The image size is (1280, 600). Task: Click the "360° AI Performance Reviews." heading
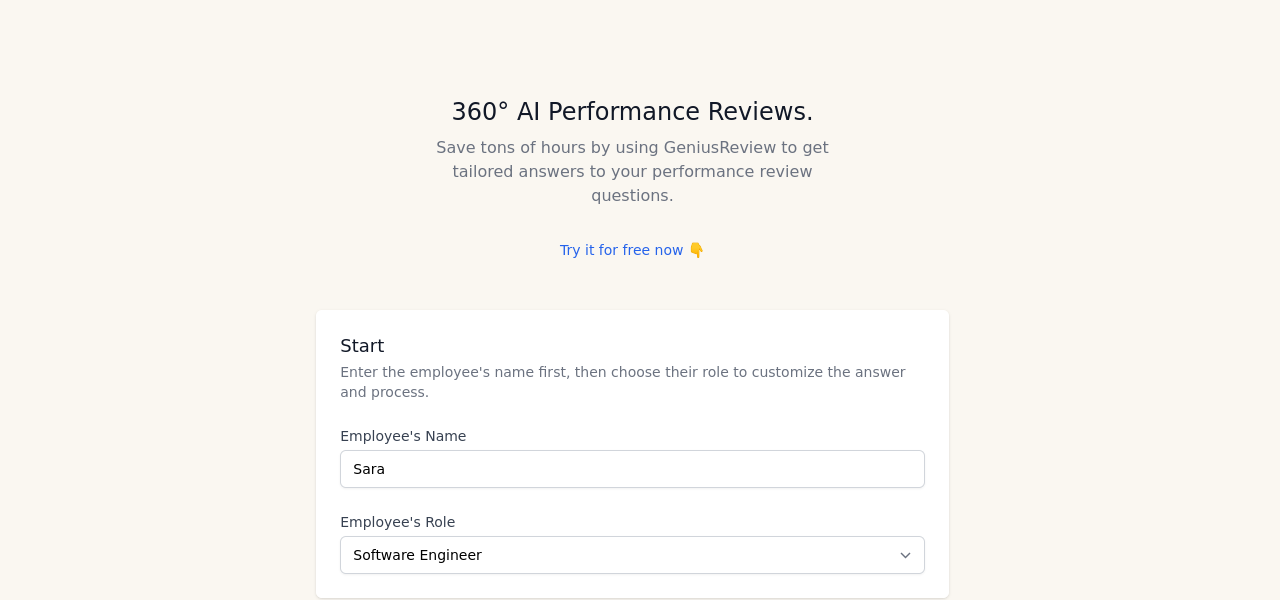(632, 112)
